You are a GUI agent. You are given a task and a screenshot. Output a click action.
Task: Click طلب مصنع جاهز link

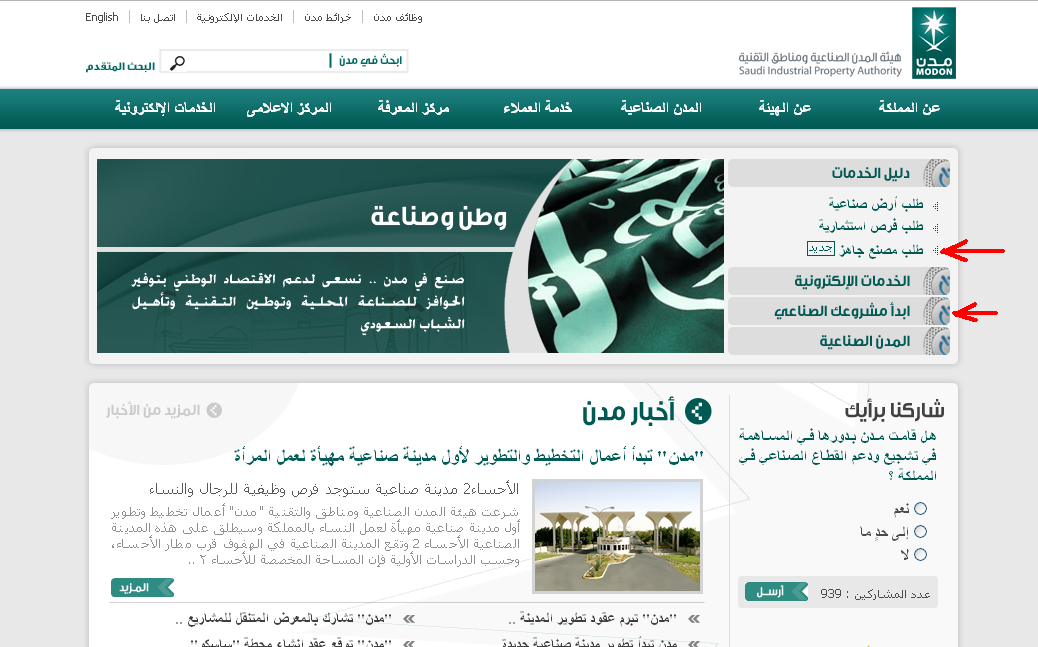tap(881, 249)
